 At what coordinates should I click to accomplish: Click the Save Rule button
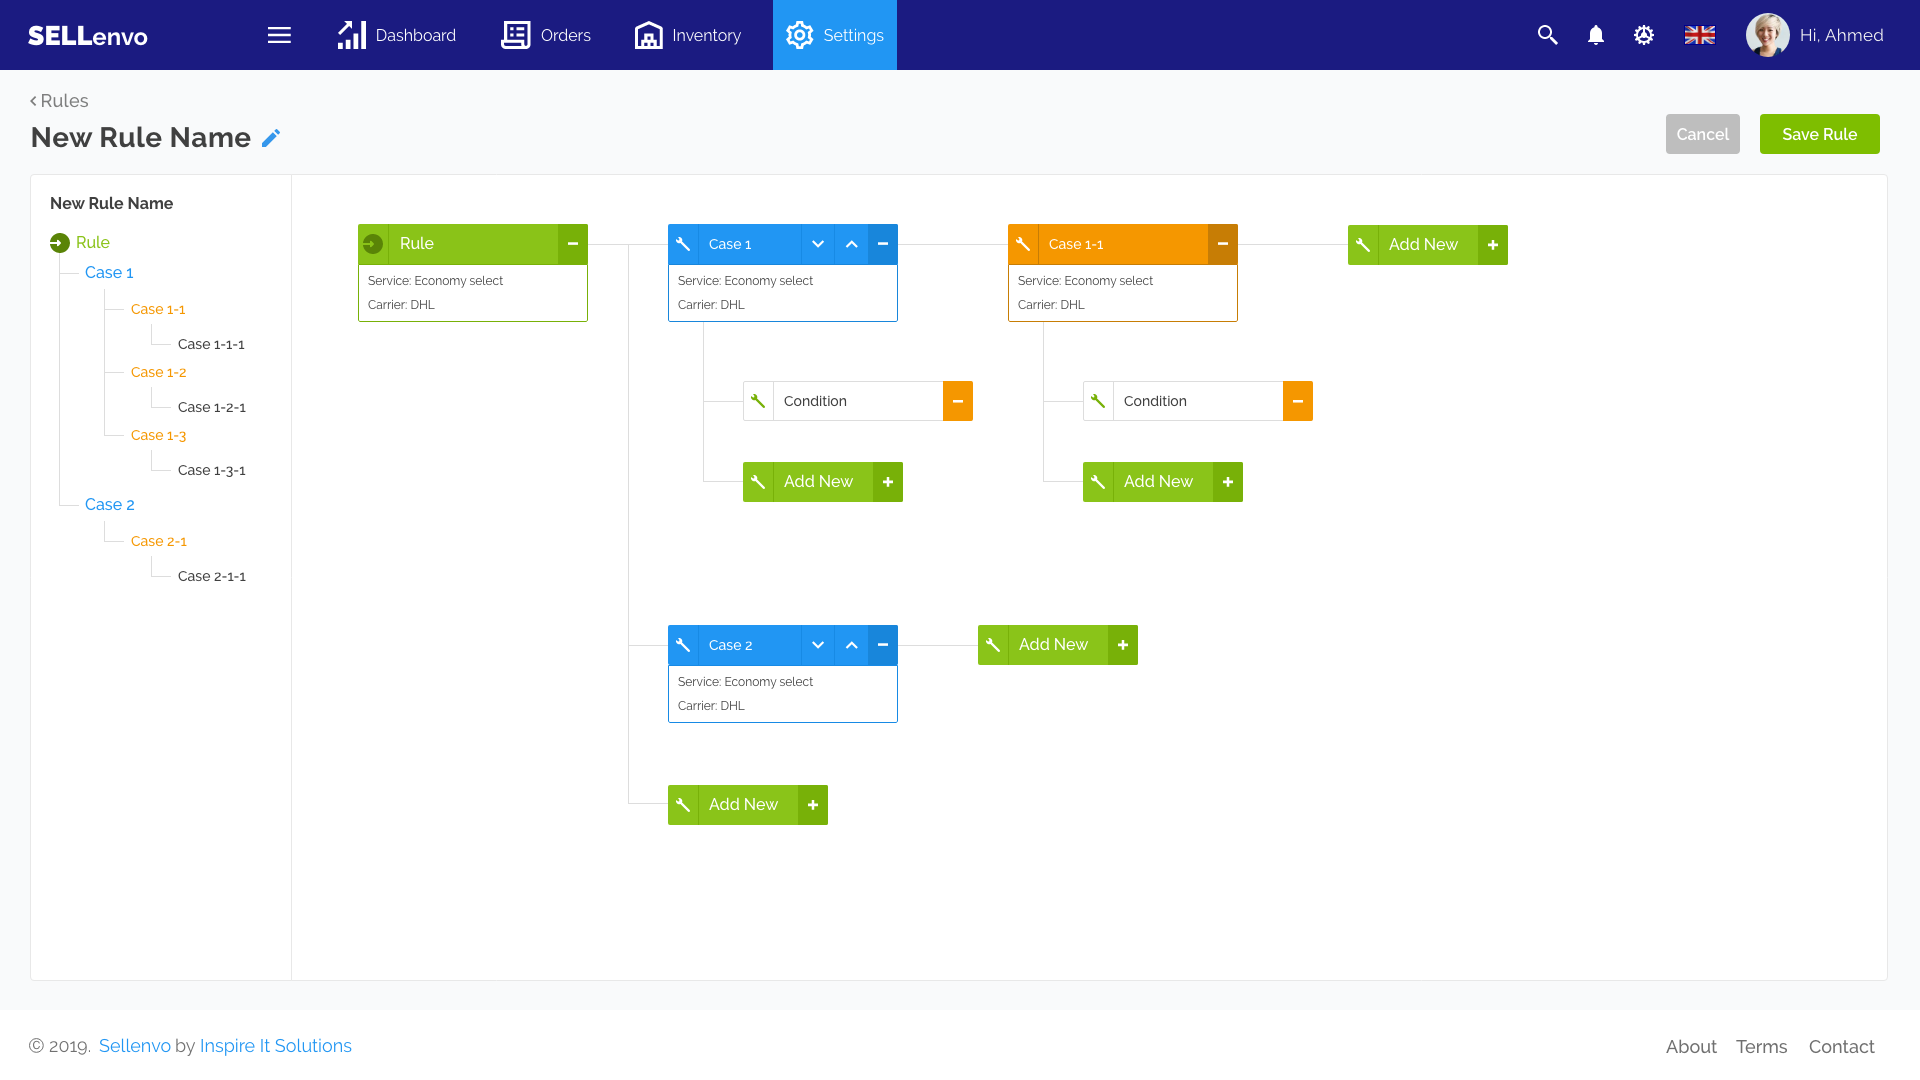(1819, 134)
